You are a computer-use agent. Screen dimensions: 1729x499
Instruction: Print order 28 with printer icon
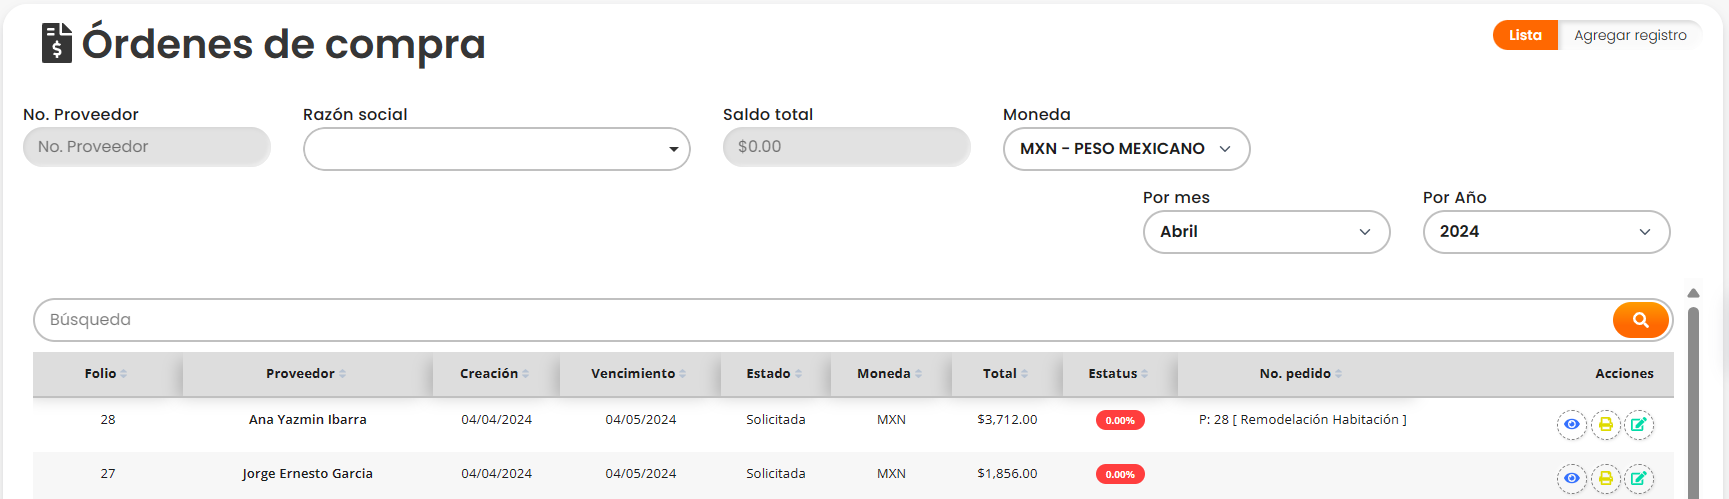click(x=1606, y=425)
